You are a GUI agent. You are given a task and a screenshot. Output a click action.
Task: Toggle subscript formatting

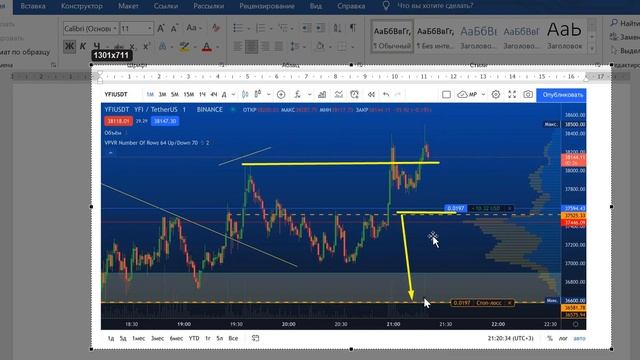pos(132,47)
